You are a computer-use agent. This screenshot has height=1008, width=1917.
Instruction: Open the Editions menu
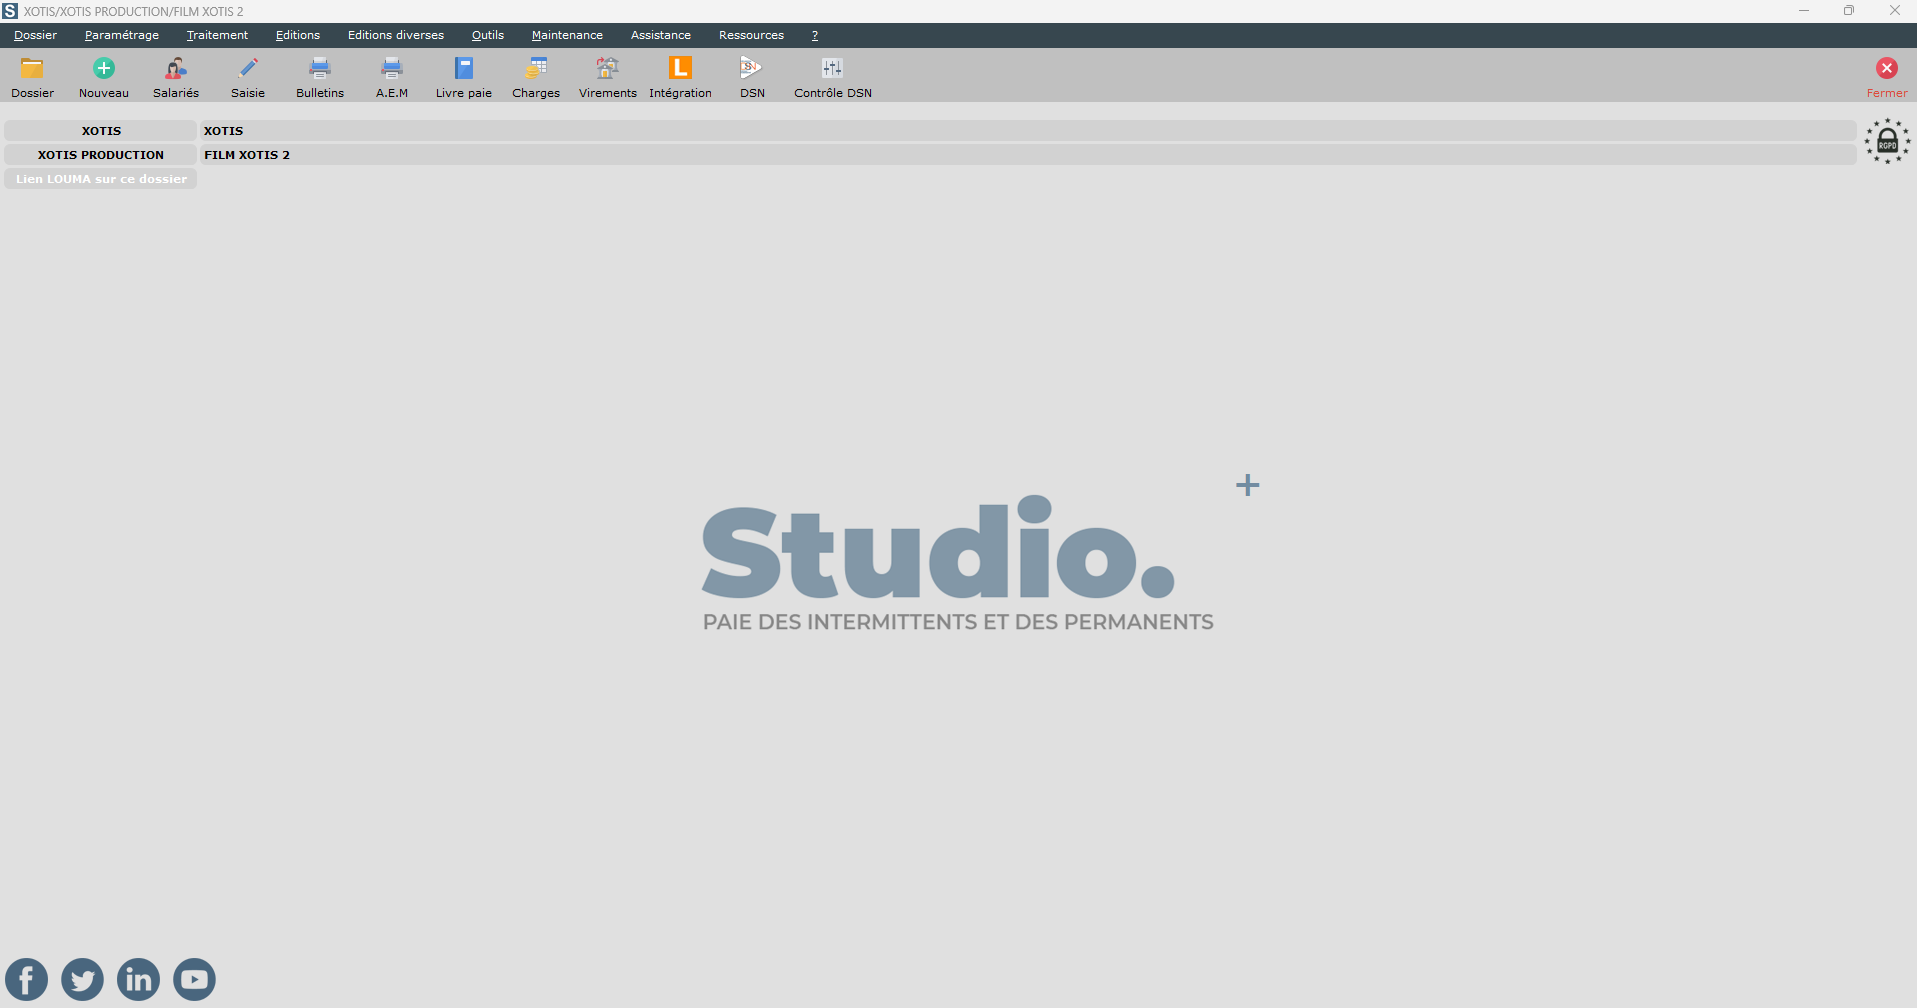[x=298, y=35]
